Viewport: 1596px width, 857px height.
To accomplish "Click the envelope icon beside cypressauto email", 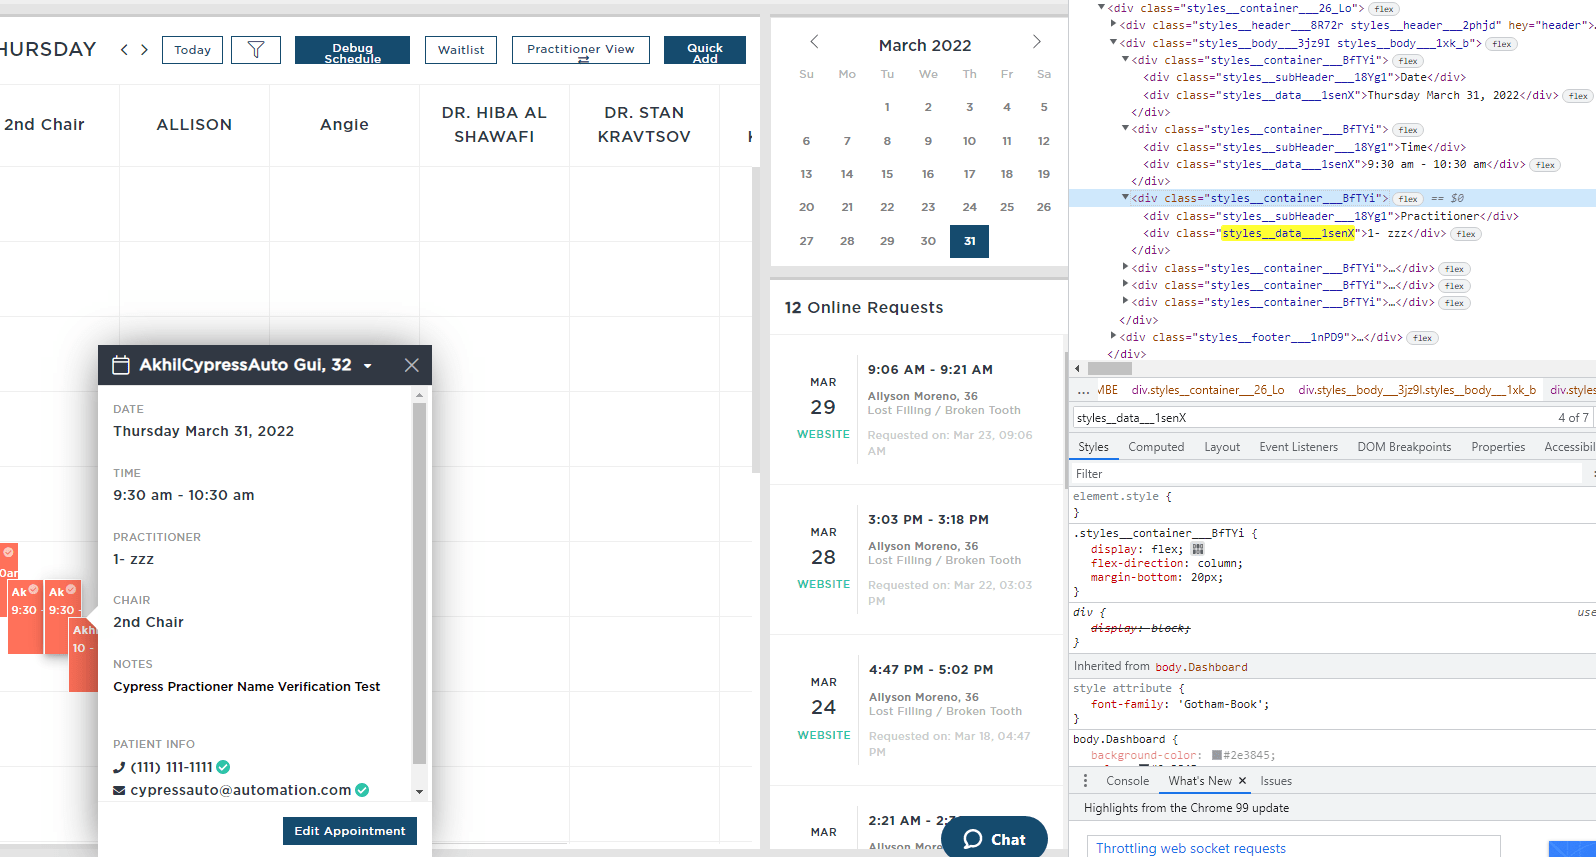I will click(x=119, y=790).
